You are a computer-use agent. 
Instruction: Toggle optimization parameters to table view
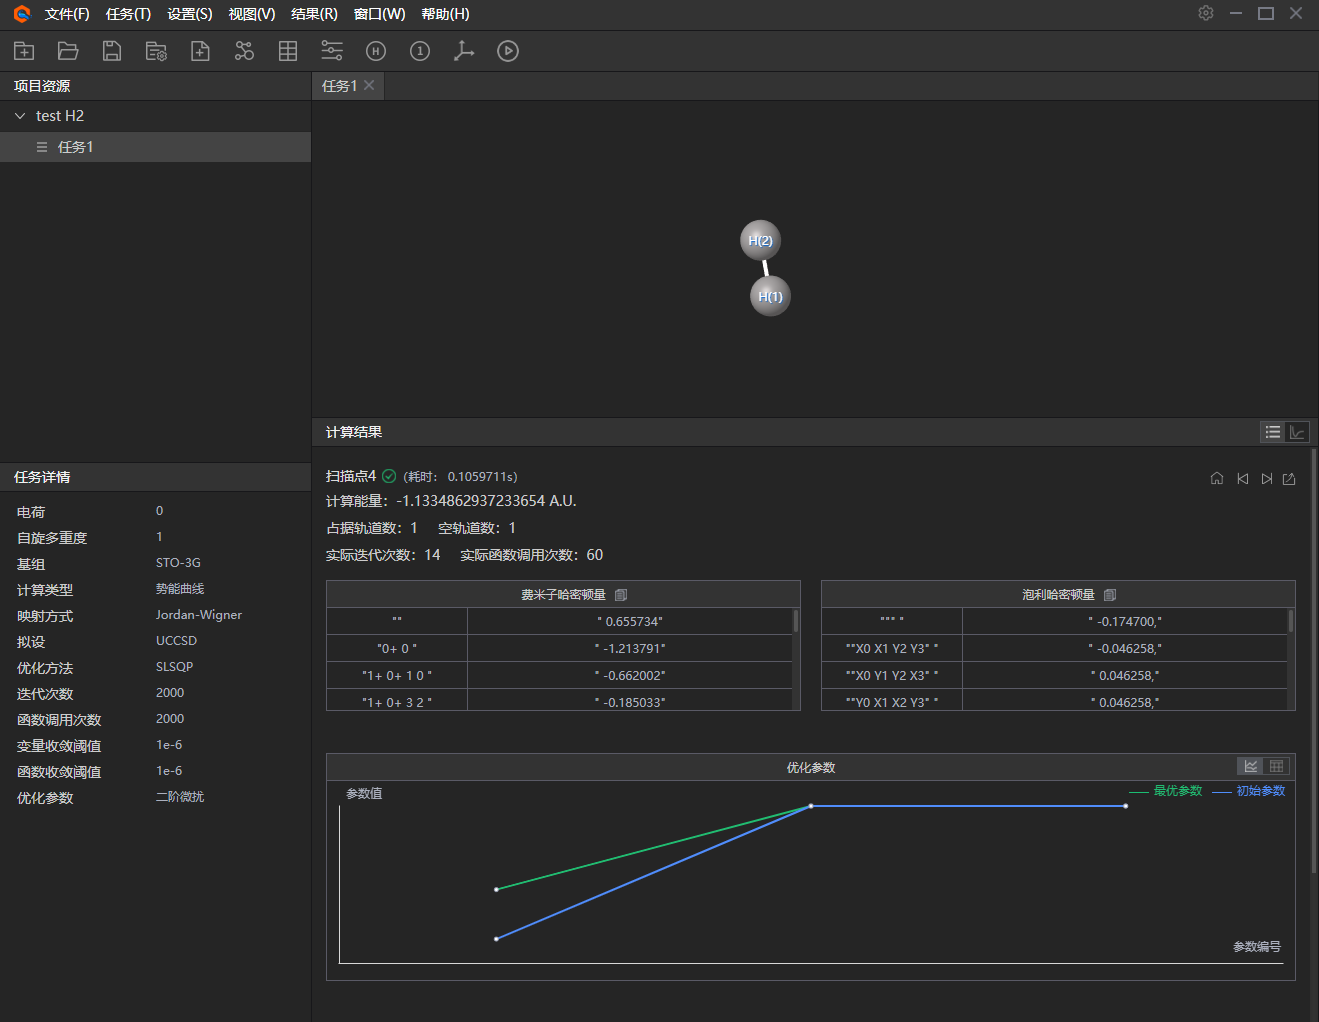point(1276,766)
